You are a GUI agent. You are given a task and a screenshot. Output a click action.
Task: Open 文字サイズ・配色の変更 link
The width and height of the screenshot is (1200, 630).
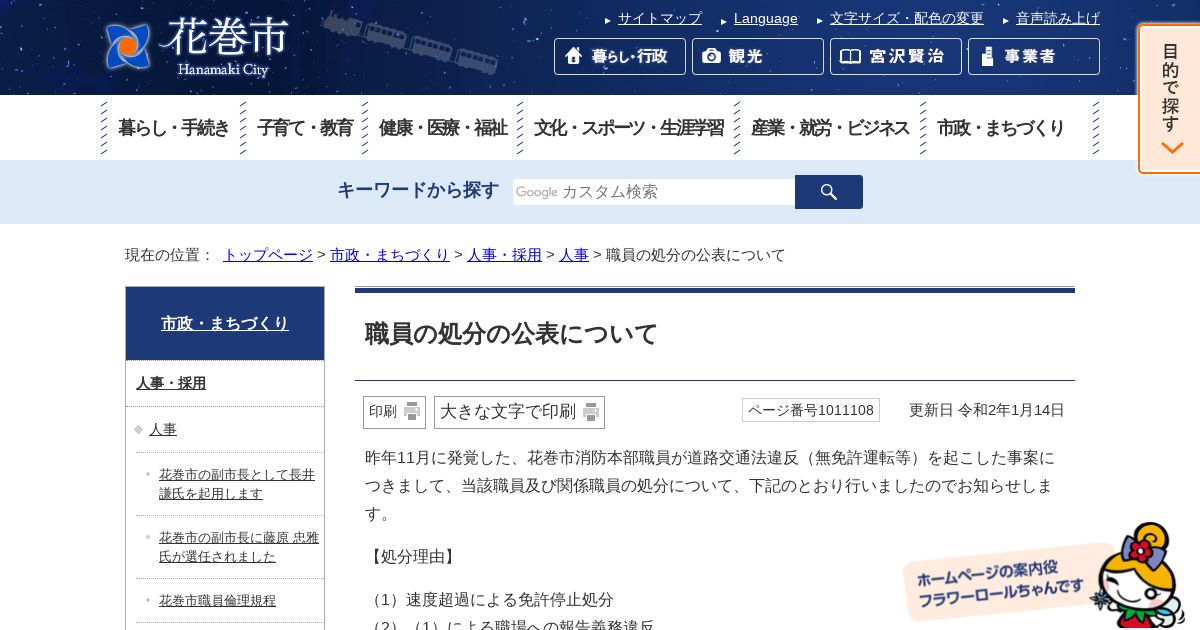(x=907, y=18)
